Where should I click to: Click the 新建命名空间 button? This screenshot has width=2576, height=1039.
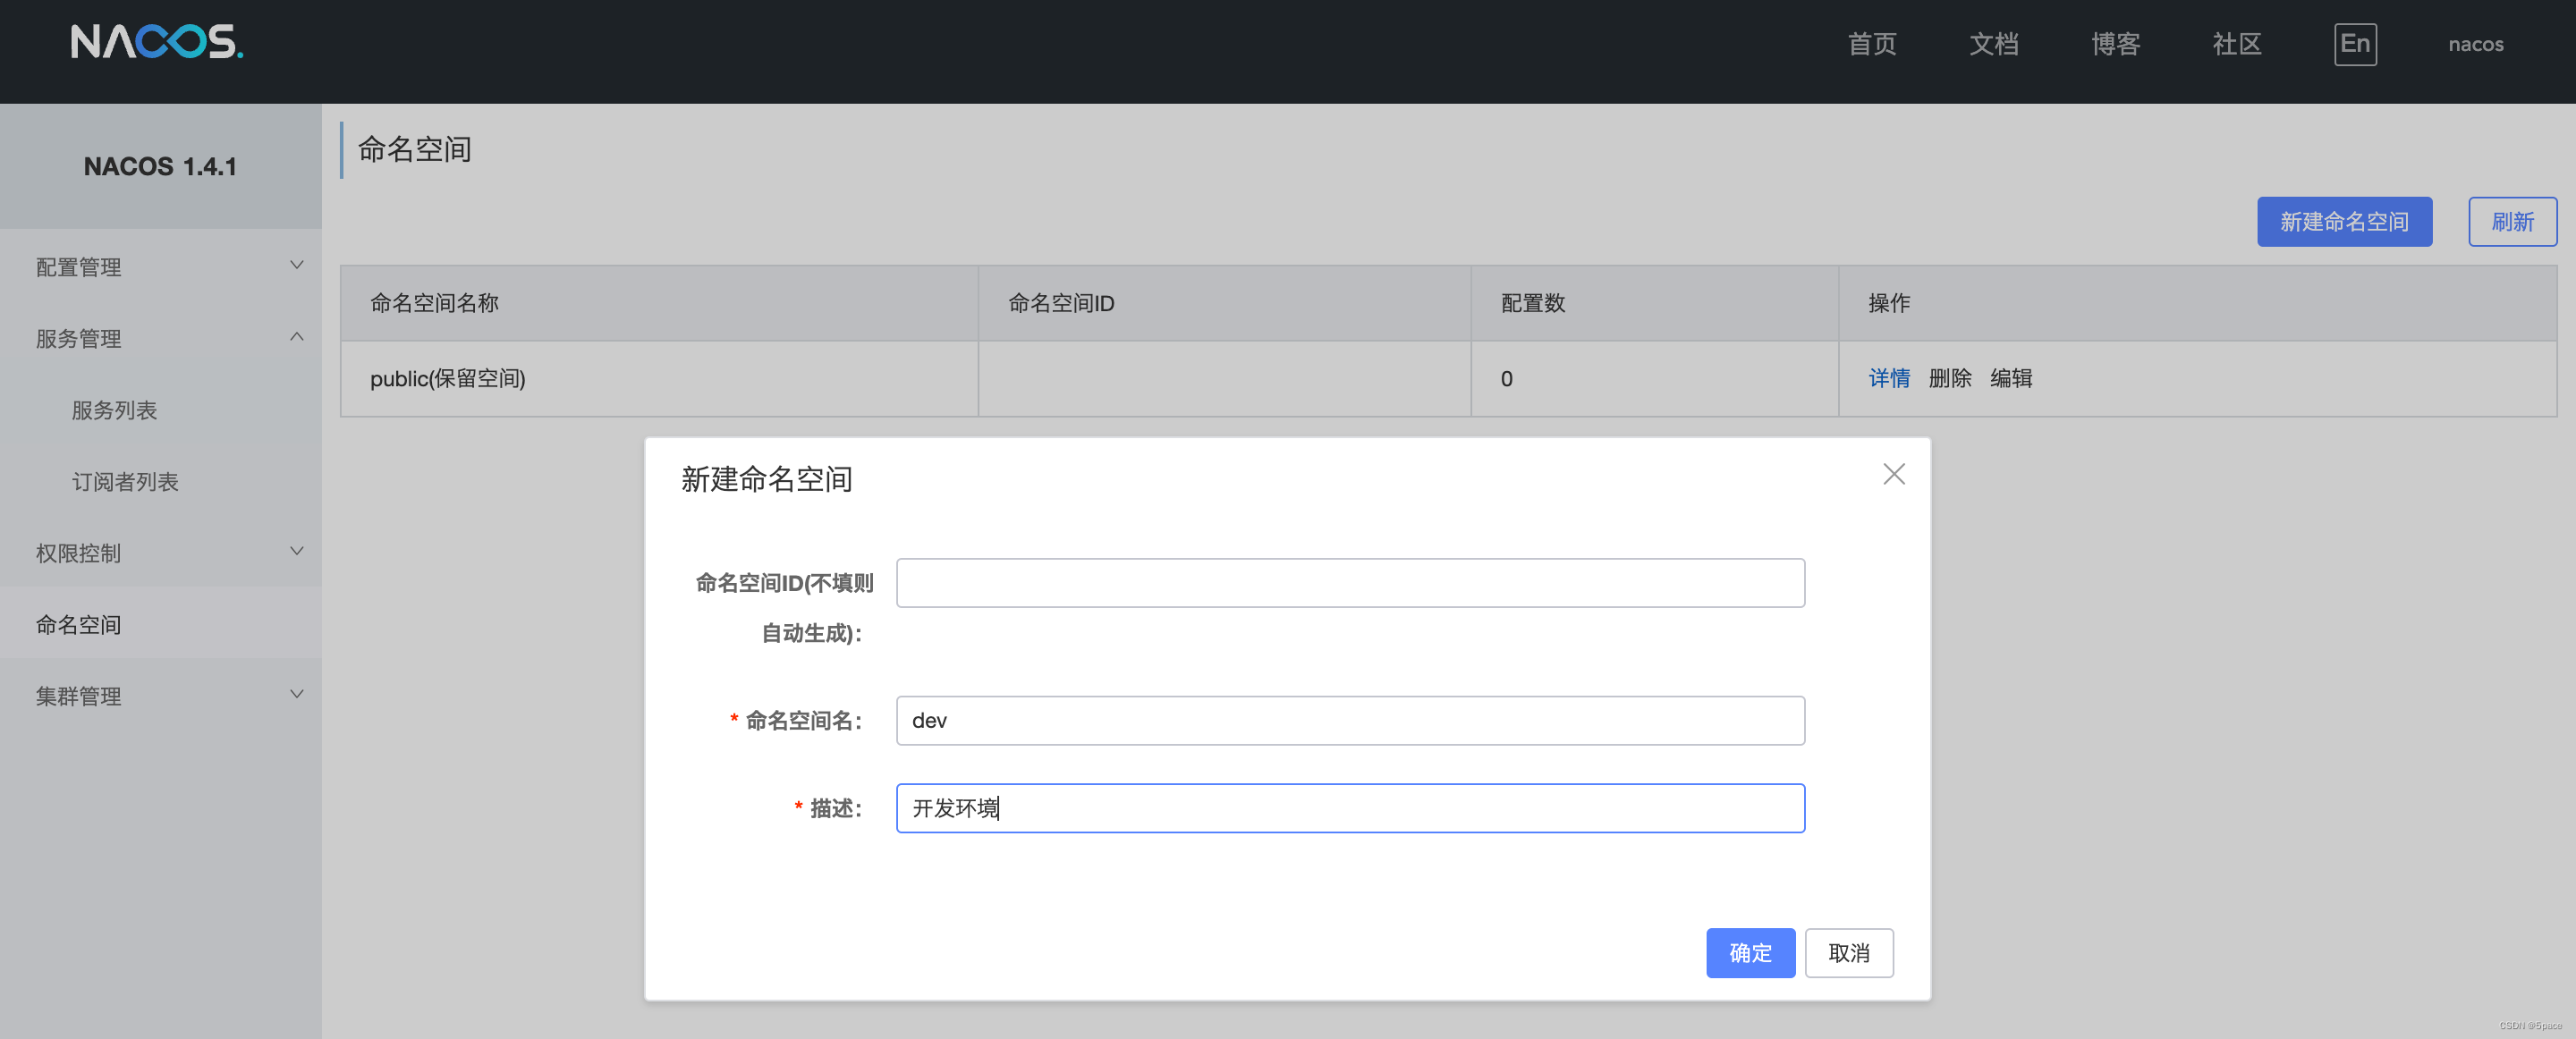pos(2344,221)
